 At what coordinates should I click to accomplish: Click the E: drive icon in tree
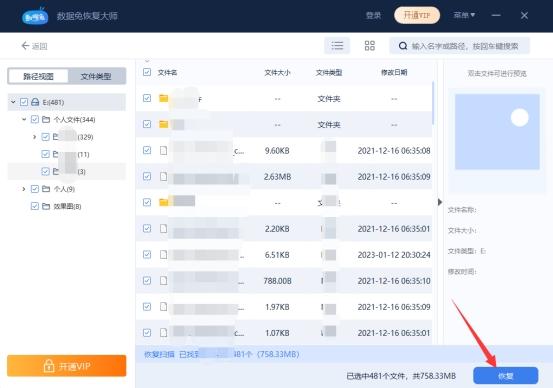click(35, 102)
